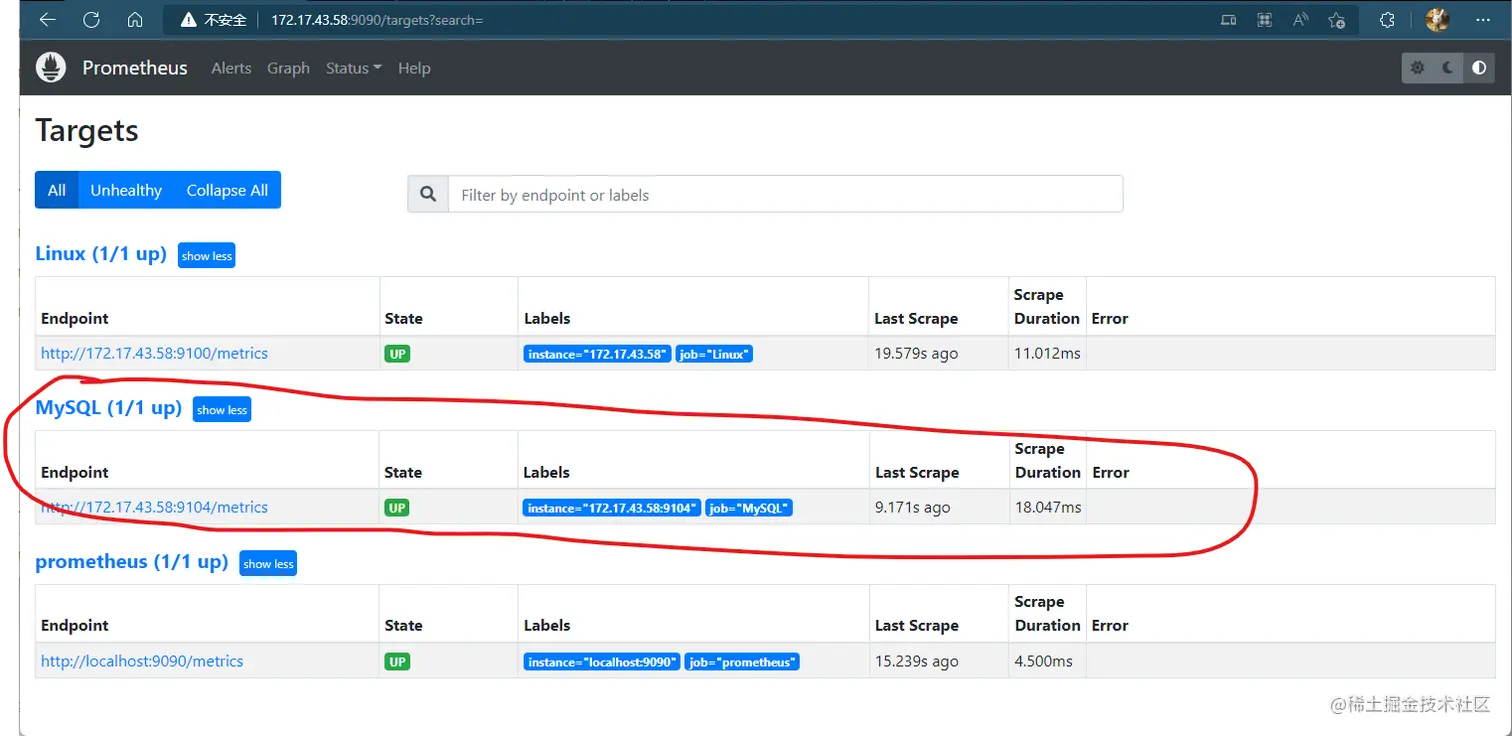Switch to dark theme with moon icon

pyautogui.click(x=1448, y=68)
